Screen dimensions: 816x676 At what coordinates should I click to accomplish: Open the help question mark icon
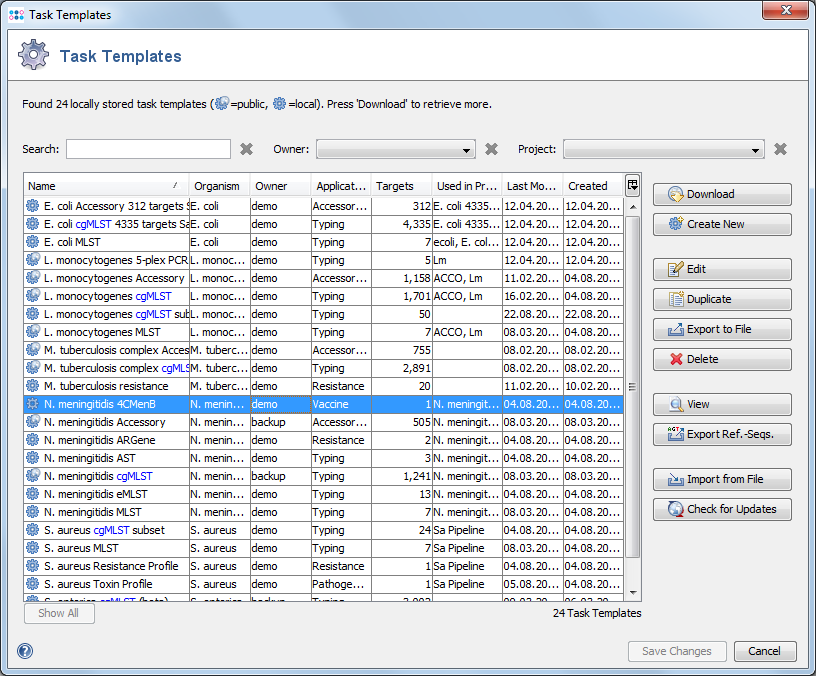[25, 651]
